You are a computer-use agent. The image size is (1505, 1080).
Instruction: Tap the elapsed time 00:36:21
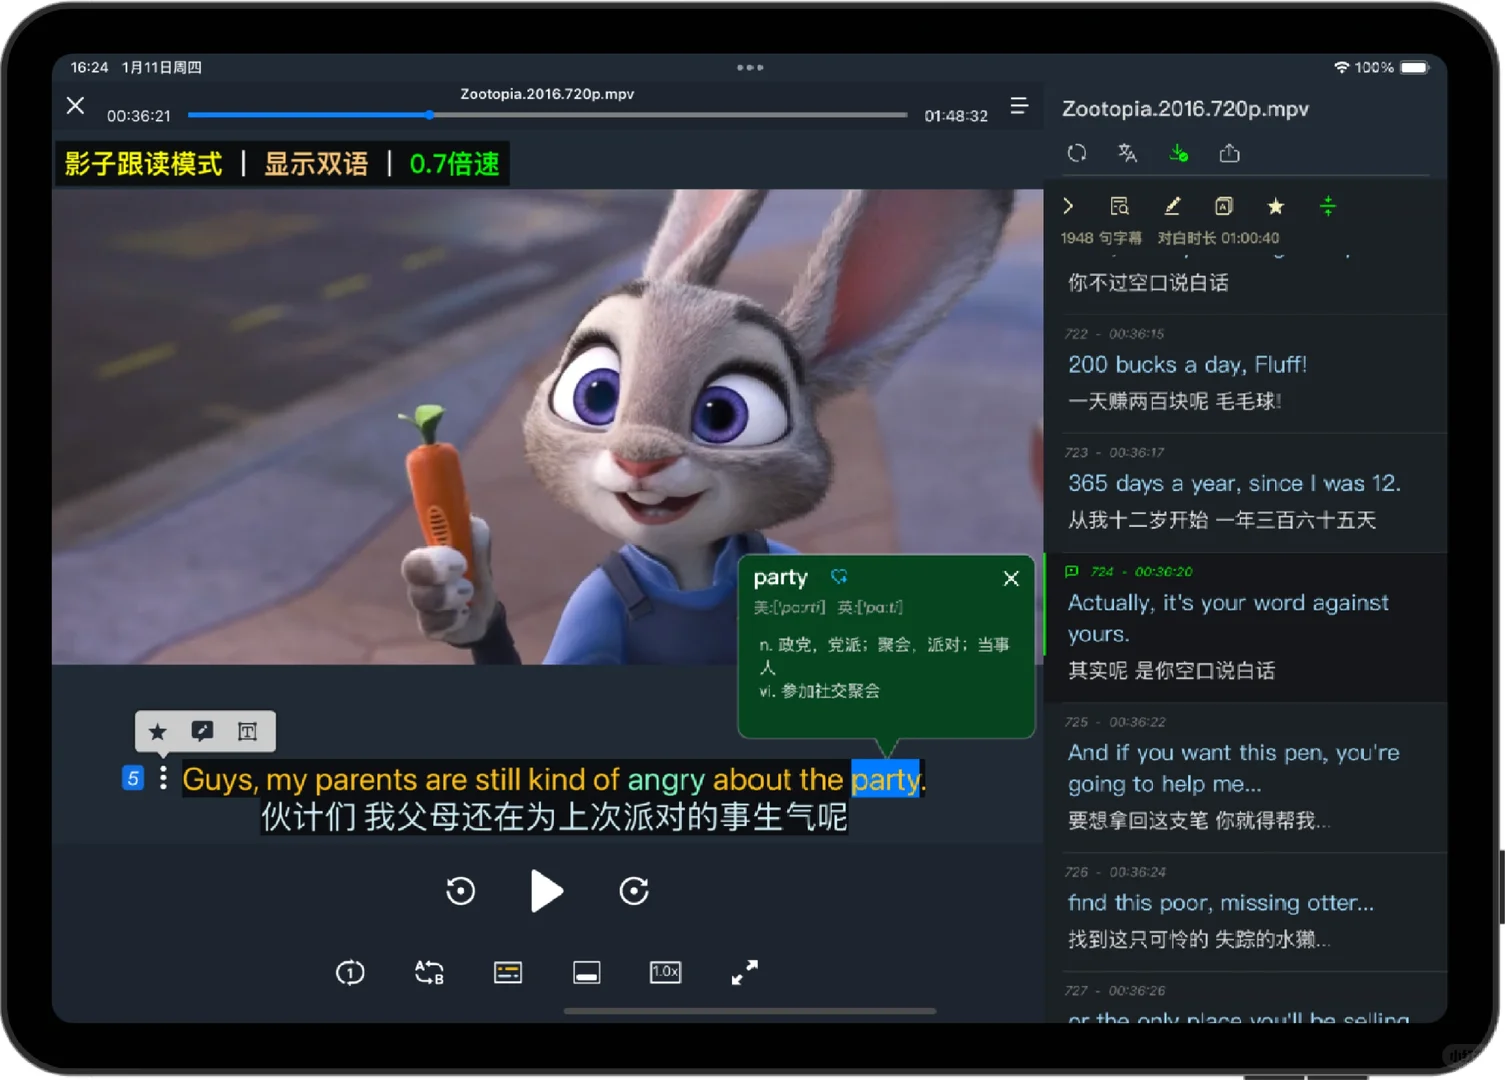tap(139, 116)
